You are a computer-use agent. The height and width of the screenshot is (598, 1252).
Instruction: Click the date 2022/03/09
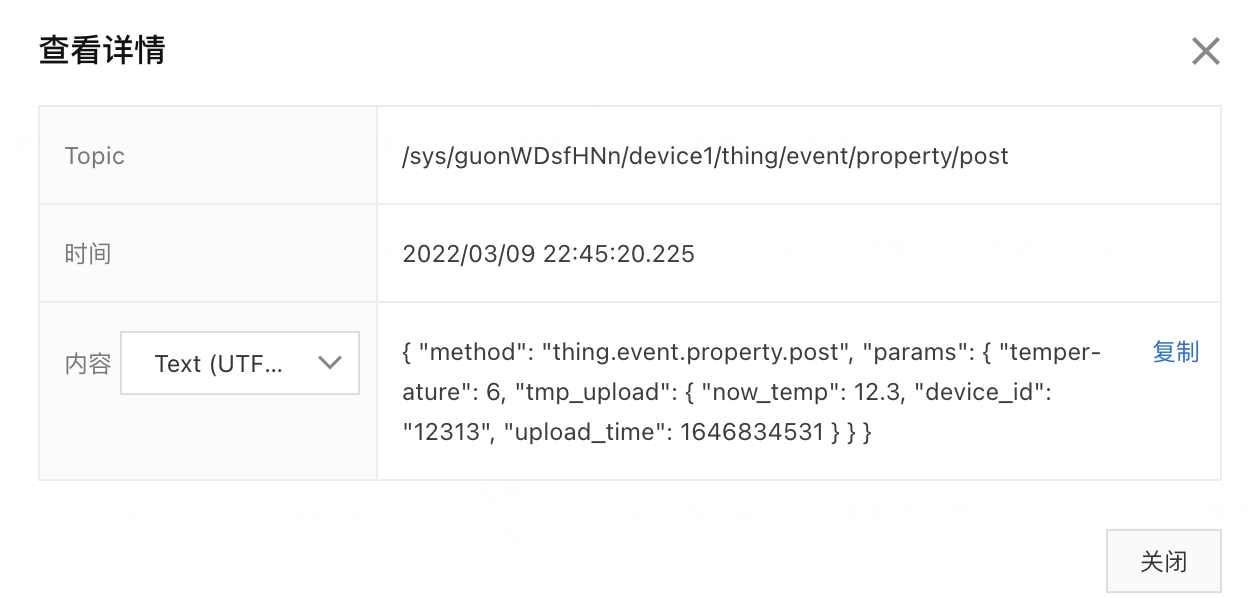point(468,254)
